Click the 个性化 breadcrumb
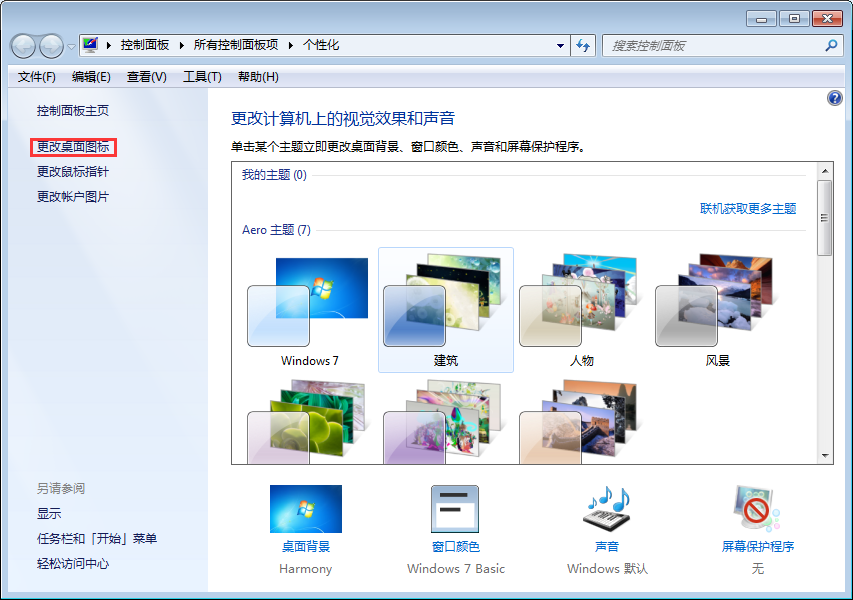This screenshot has height=600, width=853. pos(321,45)
